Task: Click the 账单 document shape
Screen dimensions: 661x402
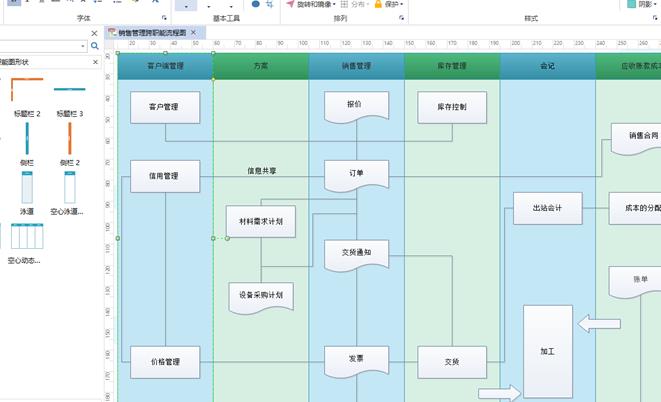Action: tap(635, 281)
